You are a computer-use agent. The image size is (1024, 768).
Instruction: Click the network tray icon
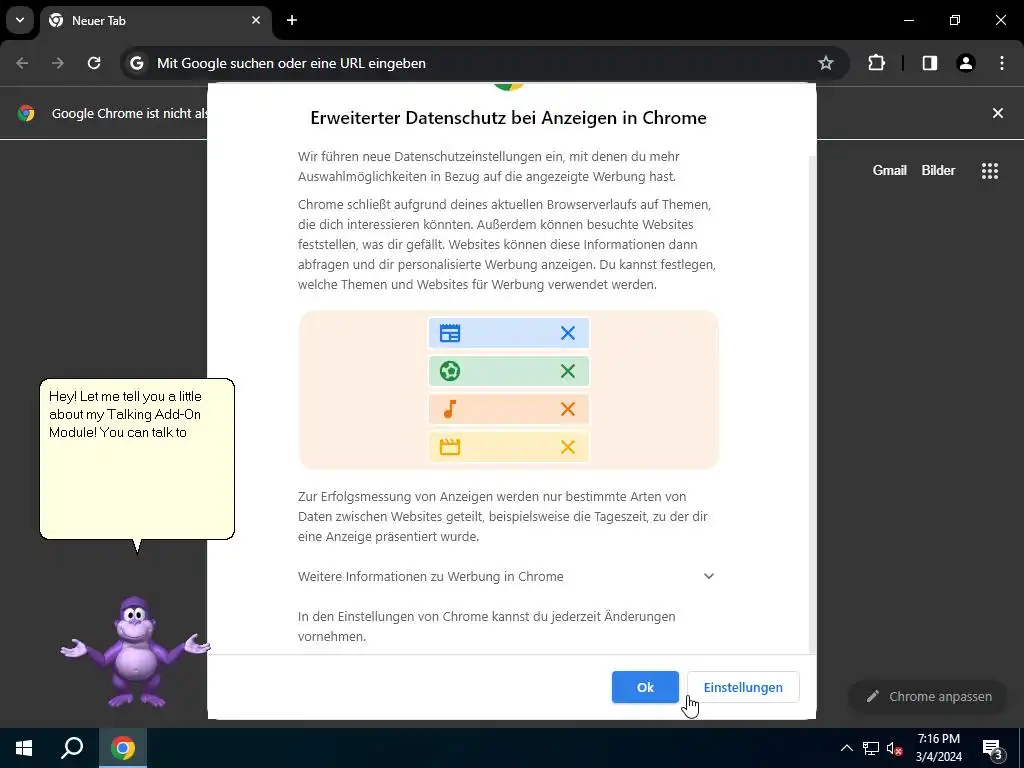(x=871, y=748)
